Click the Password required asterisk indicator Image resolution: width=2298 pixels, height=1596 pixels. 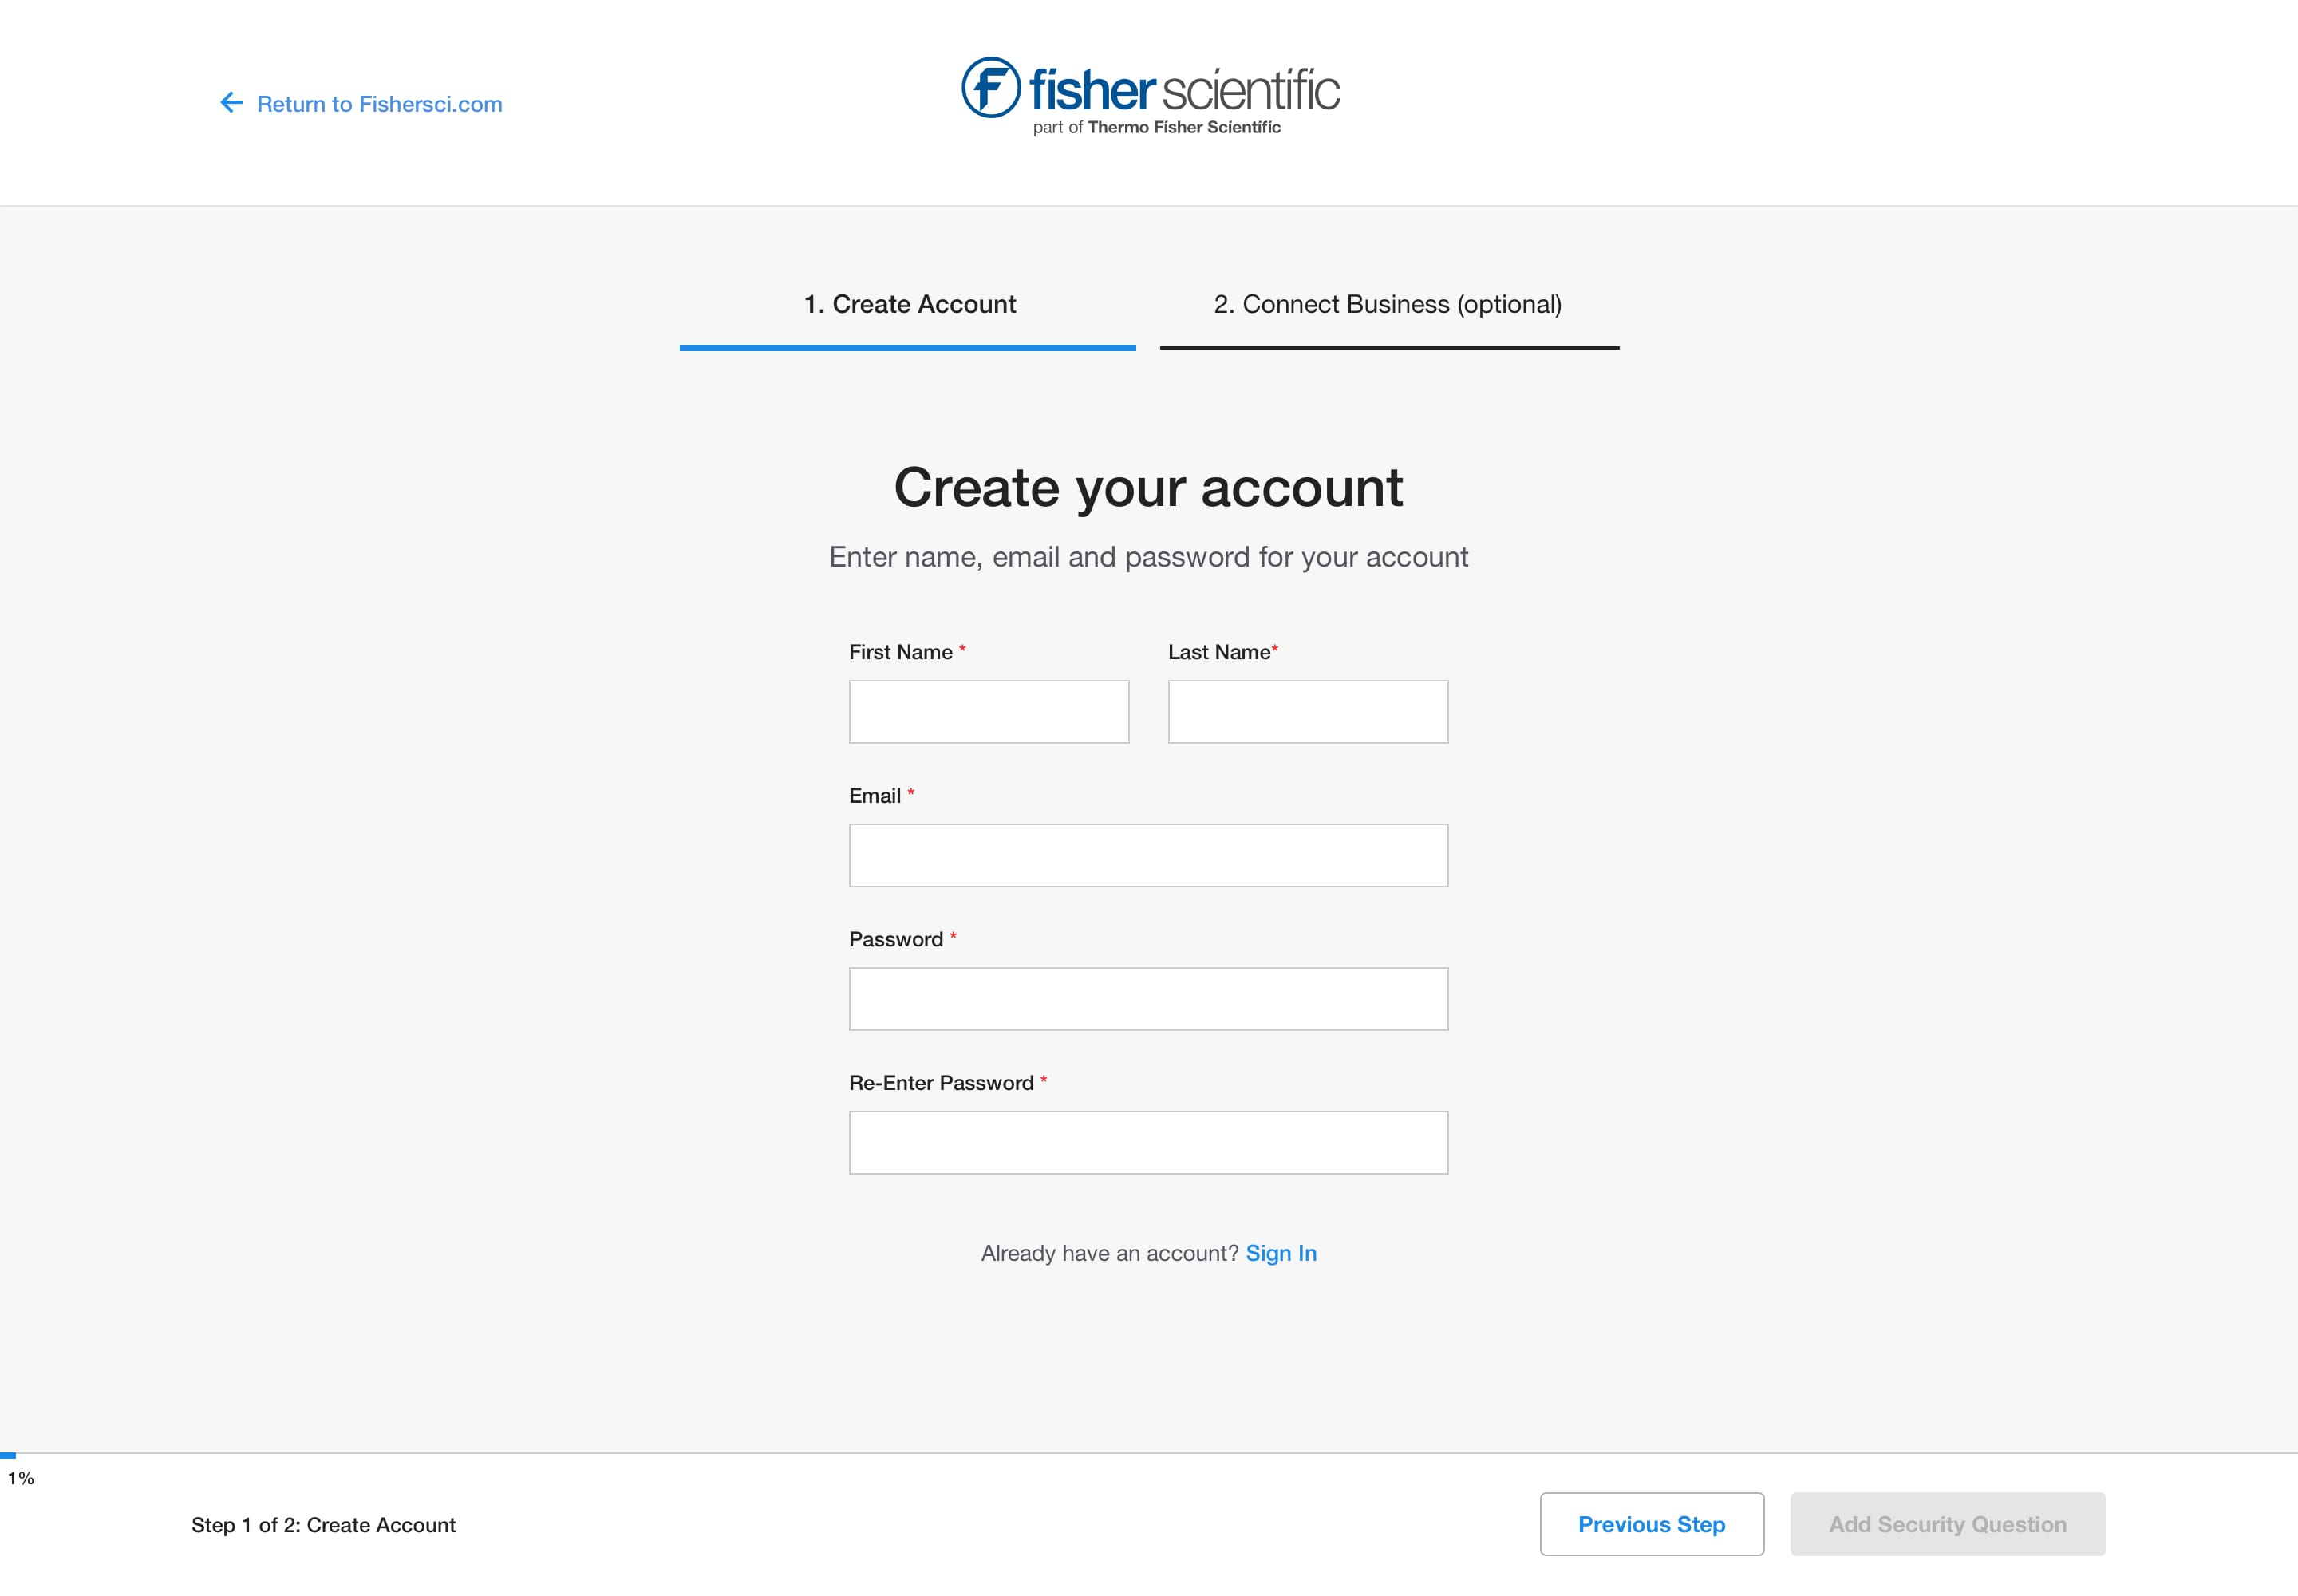coord(954,938)
